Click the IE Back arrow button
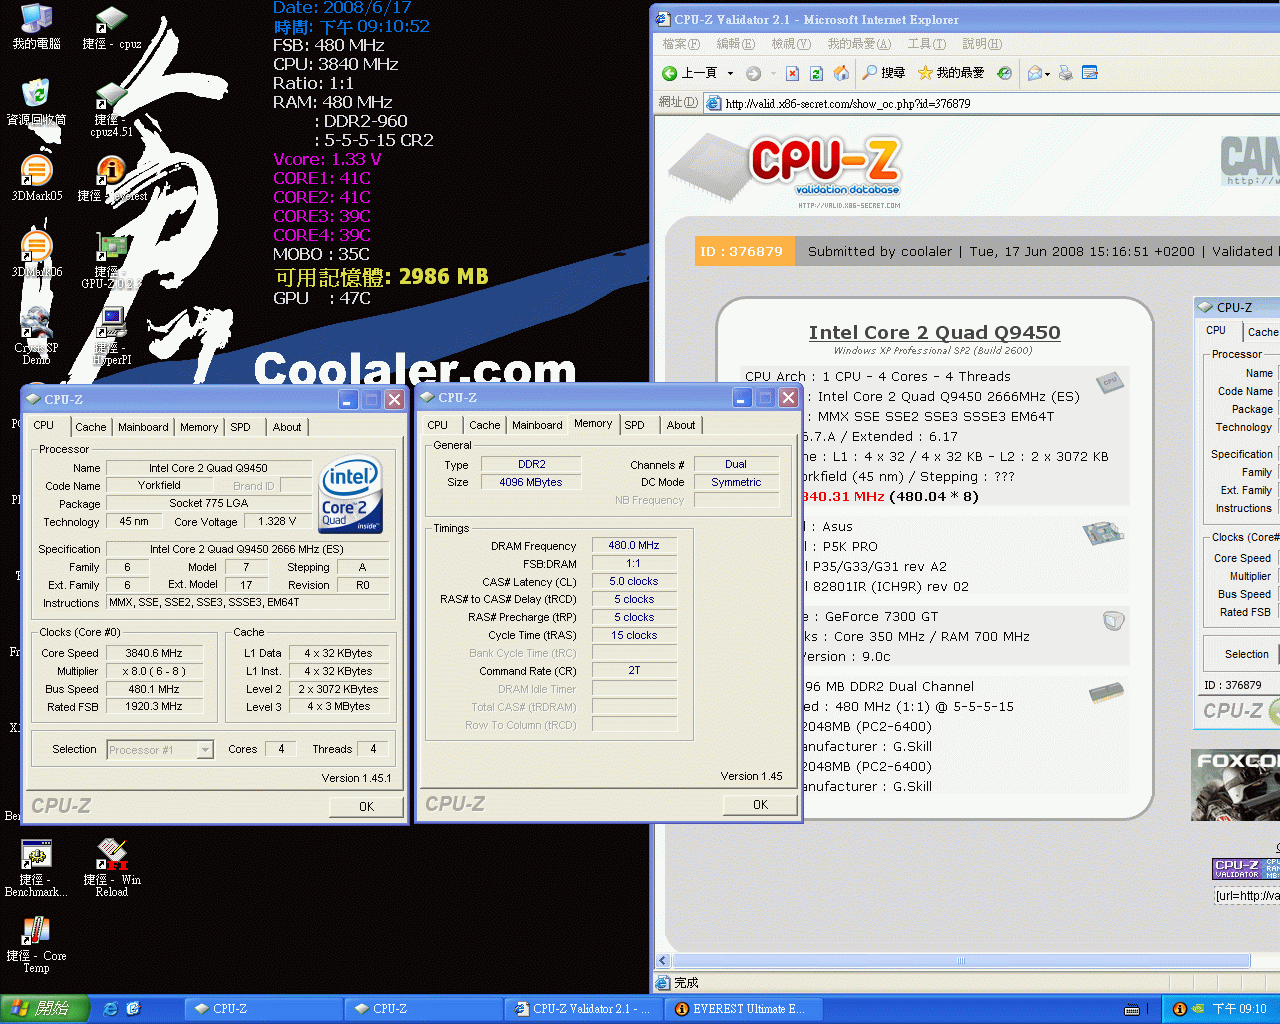This screenshot has width=1280, height=1024. click(x=690, y=73)
